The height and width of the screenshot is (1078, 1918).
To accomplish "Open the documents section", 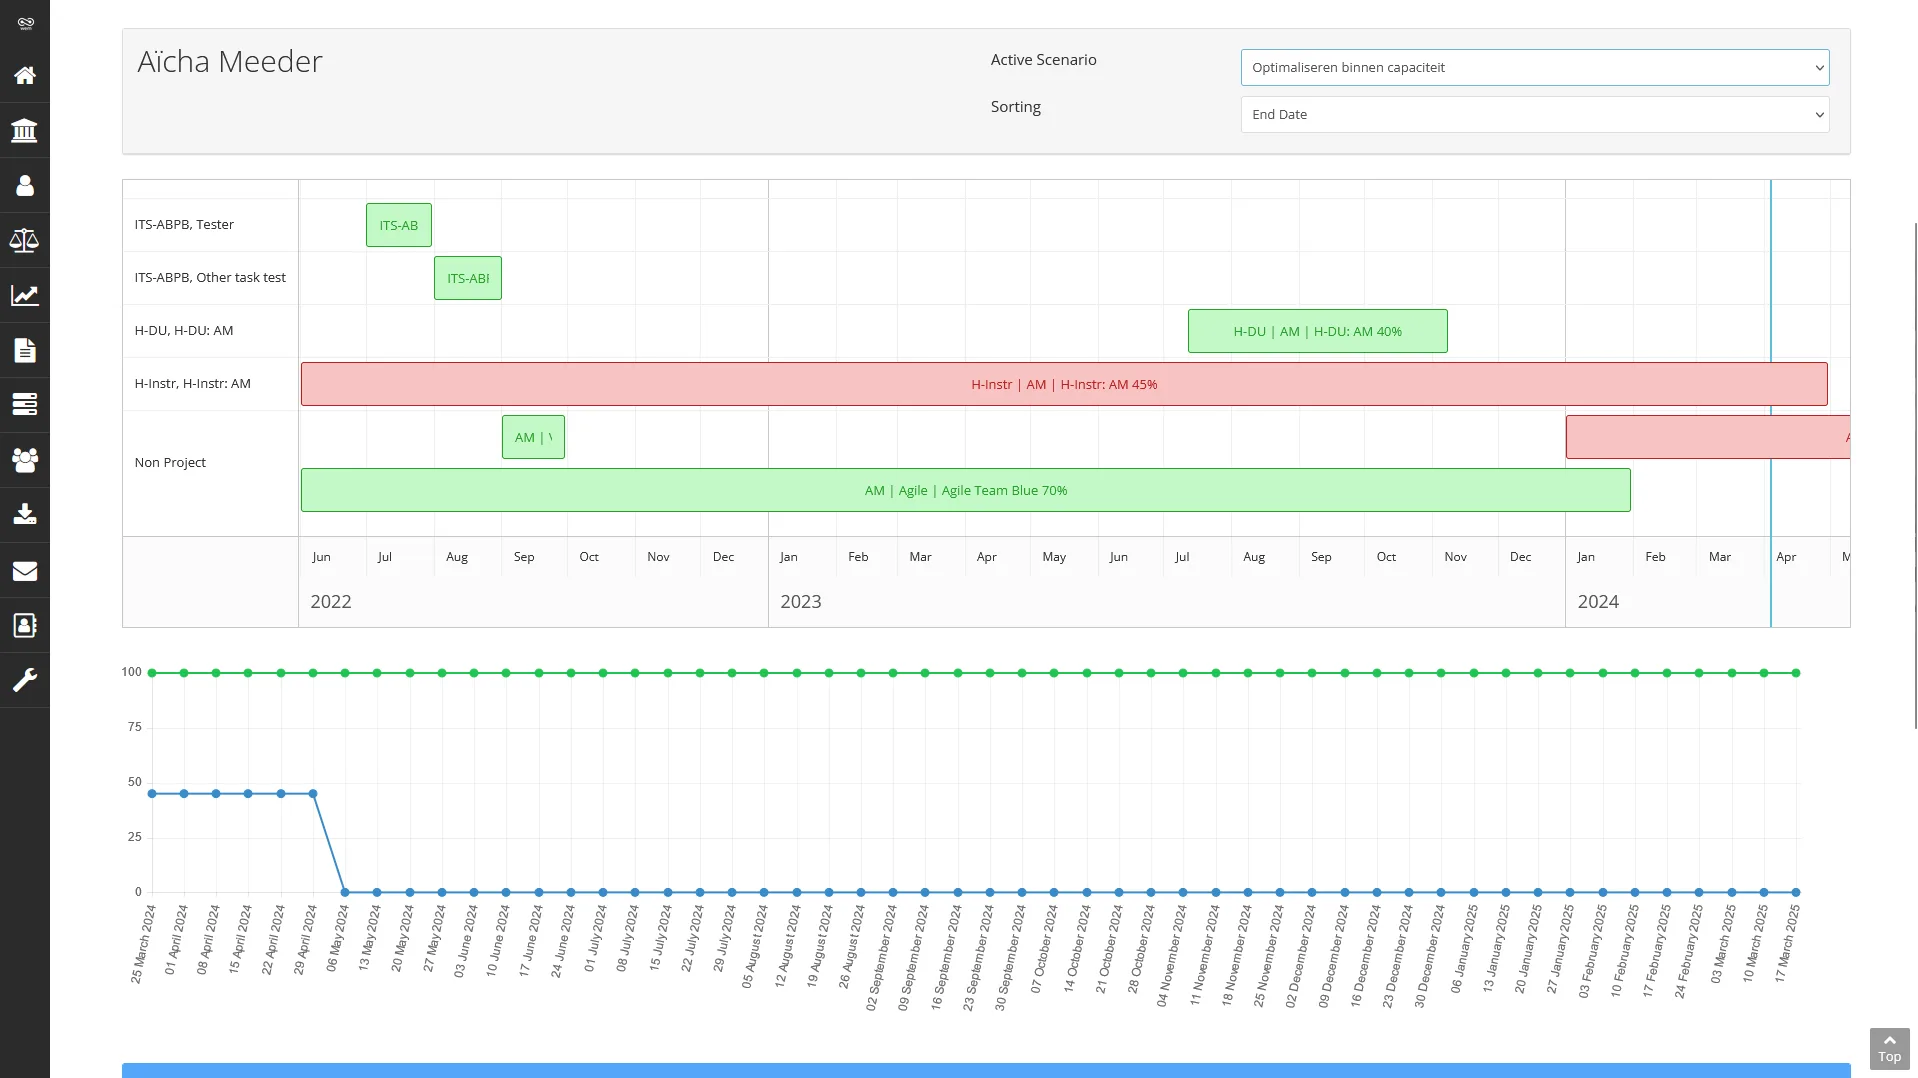I will coord(24,349).
